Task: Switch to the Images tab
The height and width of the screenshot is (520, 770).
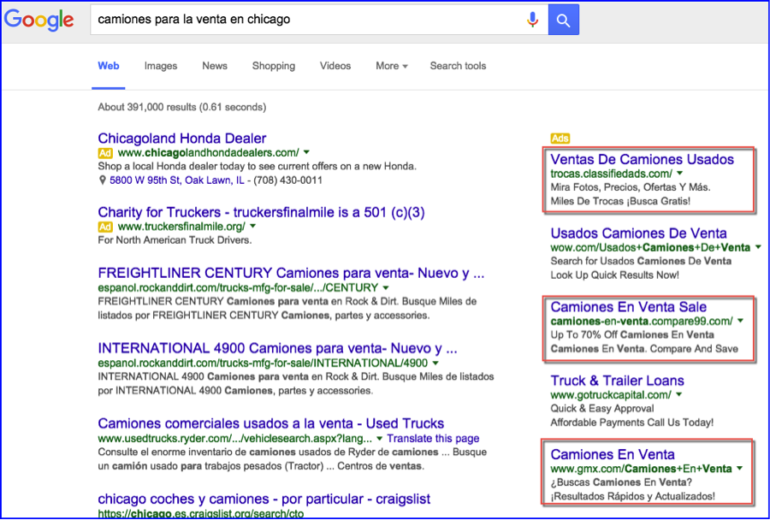Action: tap(161, 66)
